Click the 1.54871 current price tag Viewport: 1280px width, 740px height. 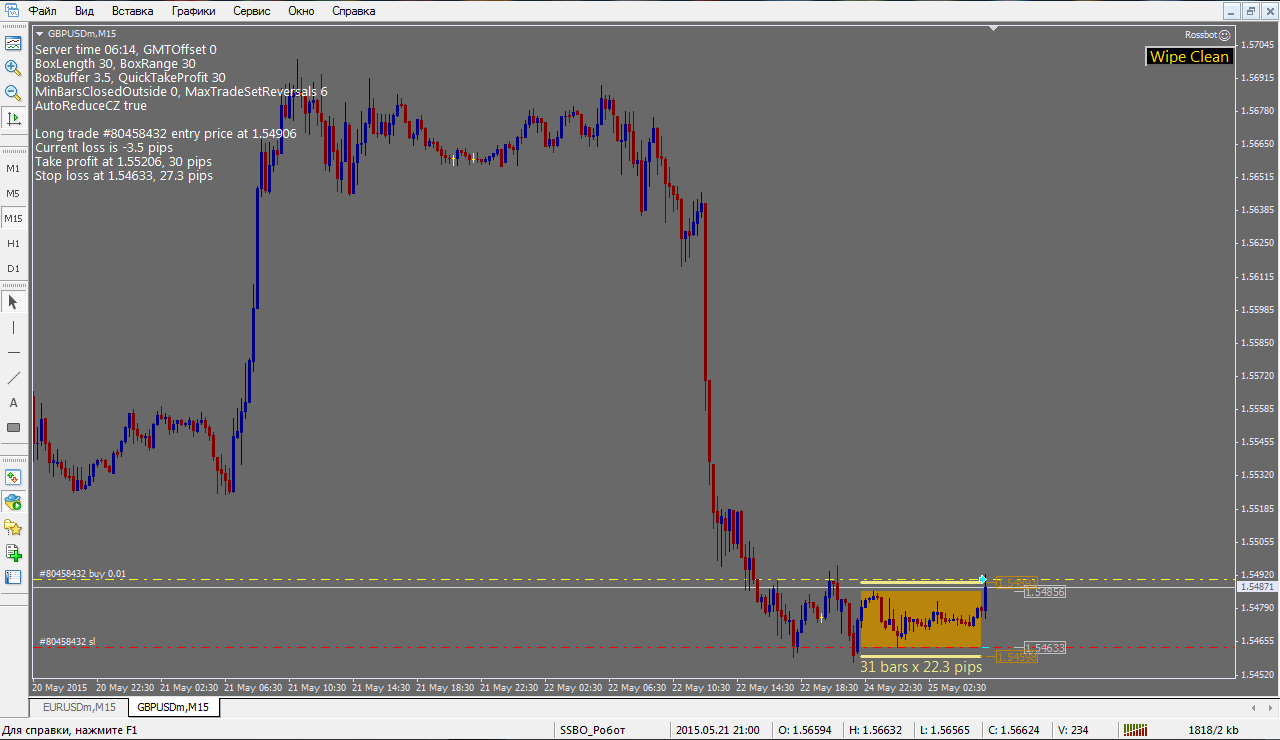pos(1257,586)
